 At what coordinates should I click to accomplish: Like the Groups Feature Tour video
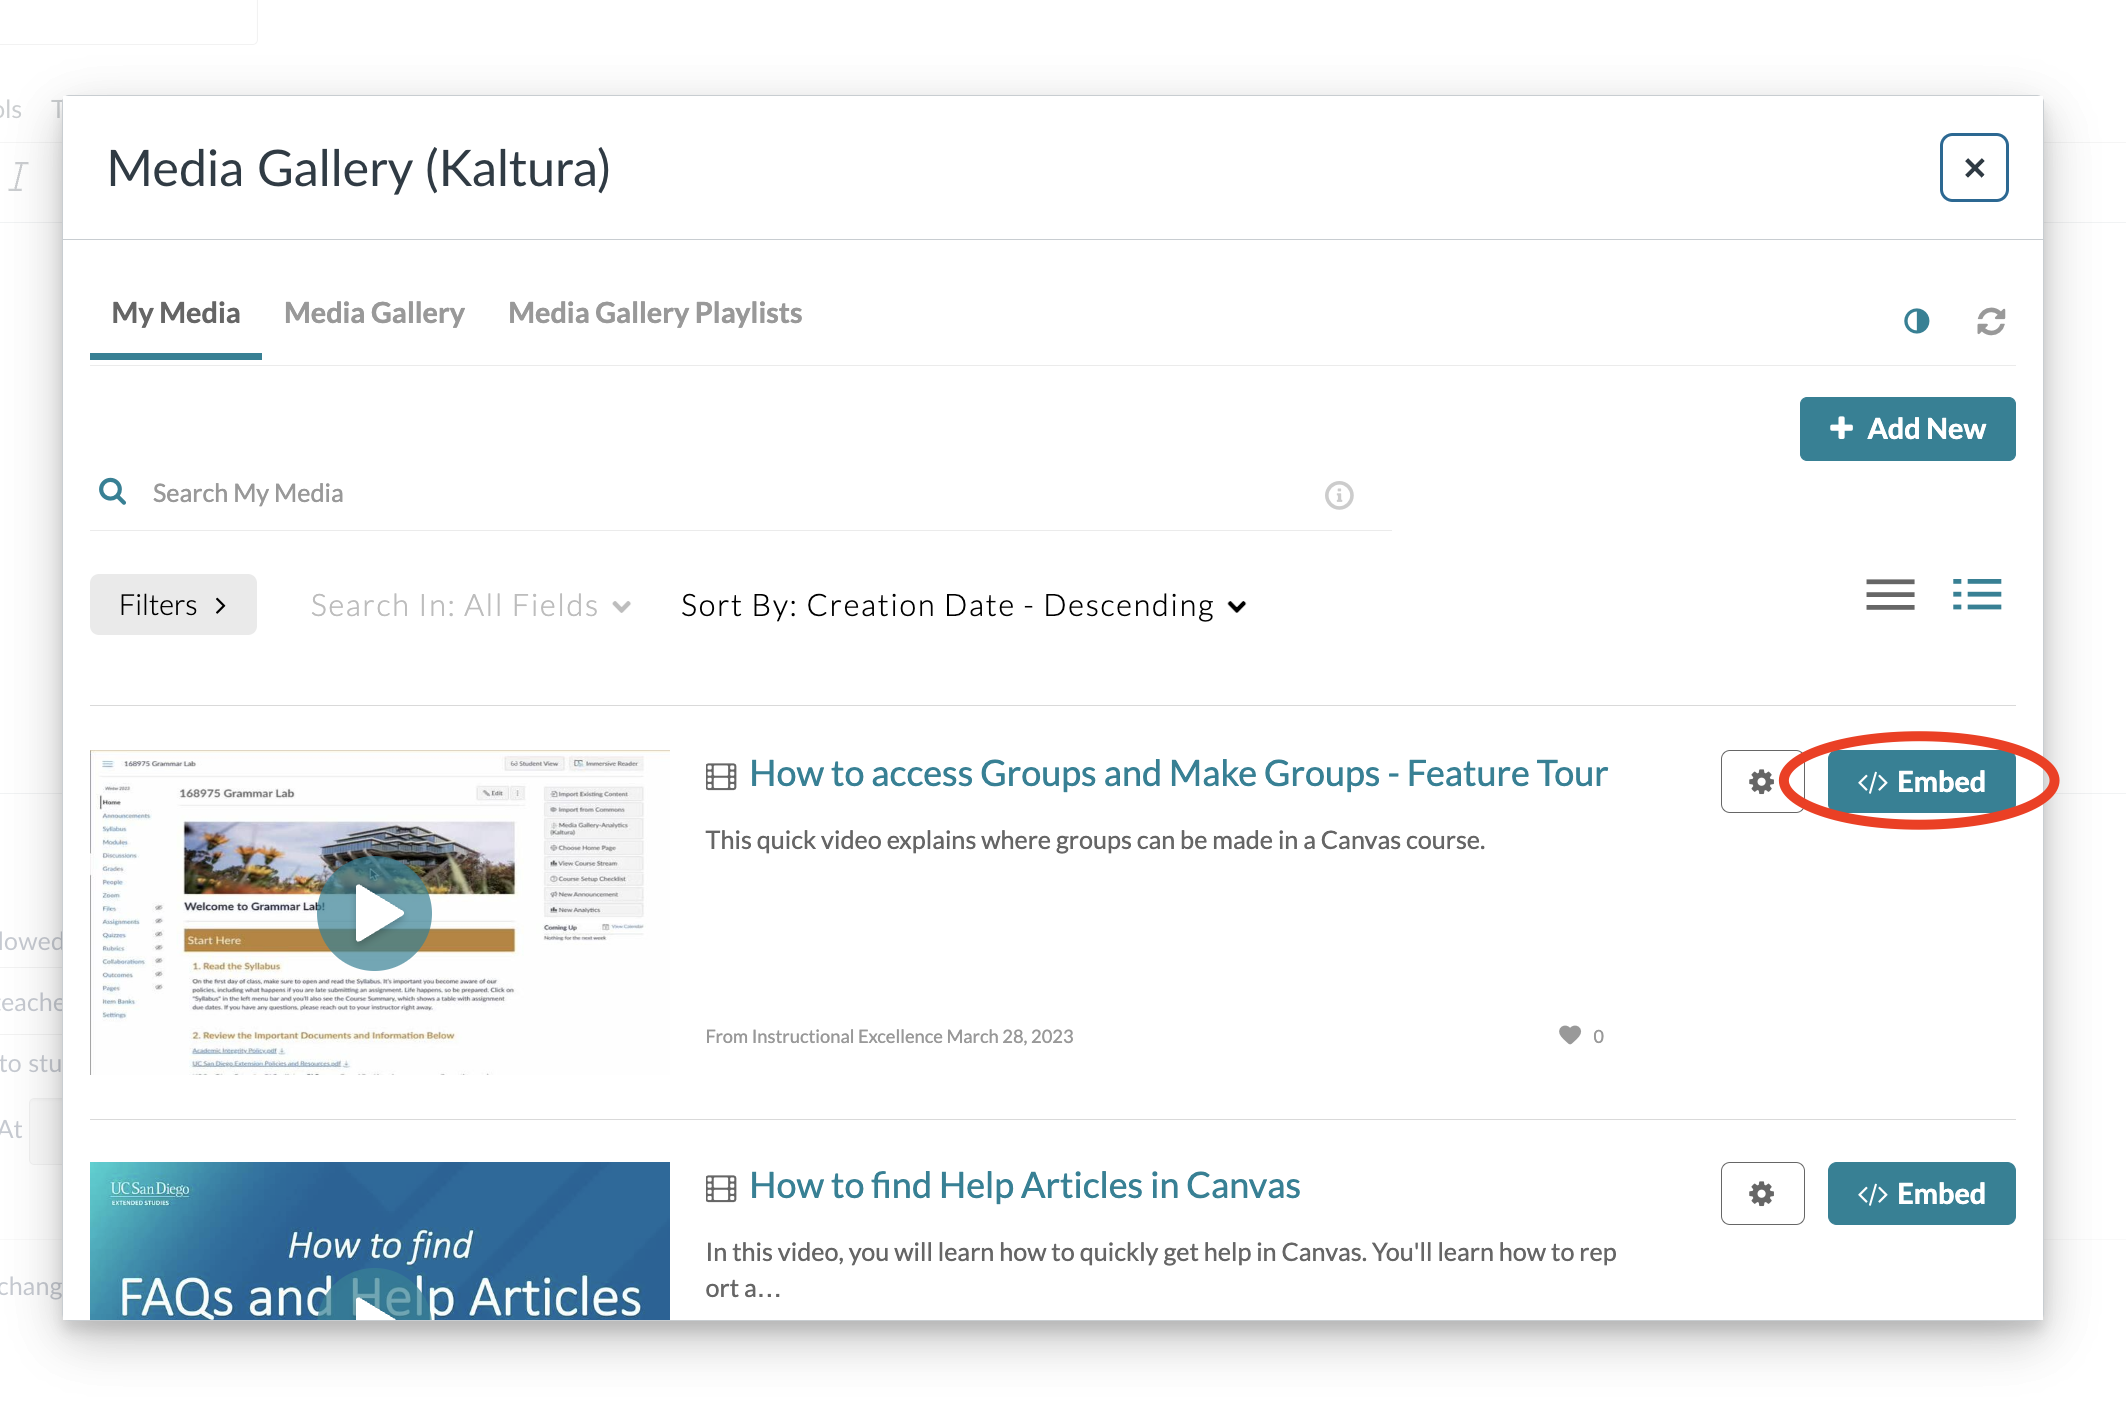pos(1570,1036)
